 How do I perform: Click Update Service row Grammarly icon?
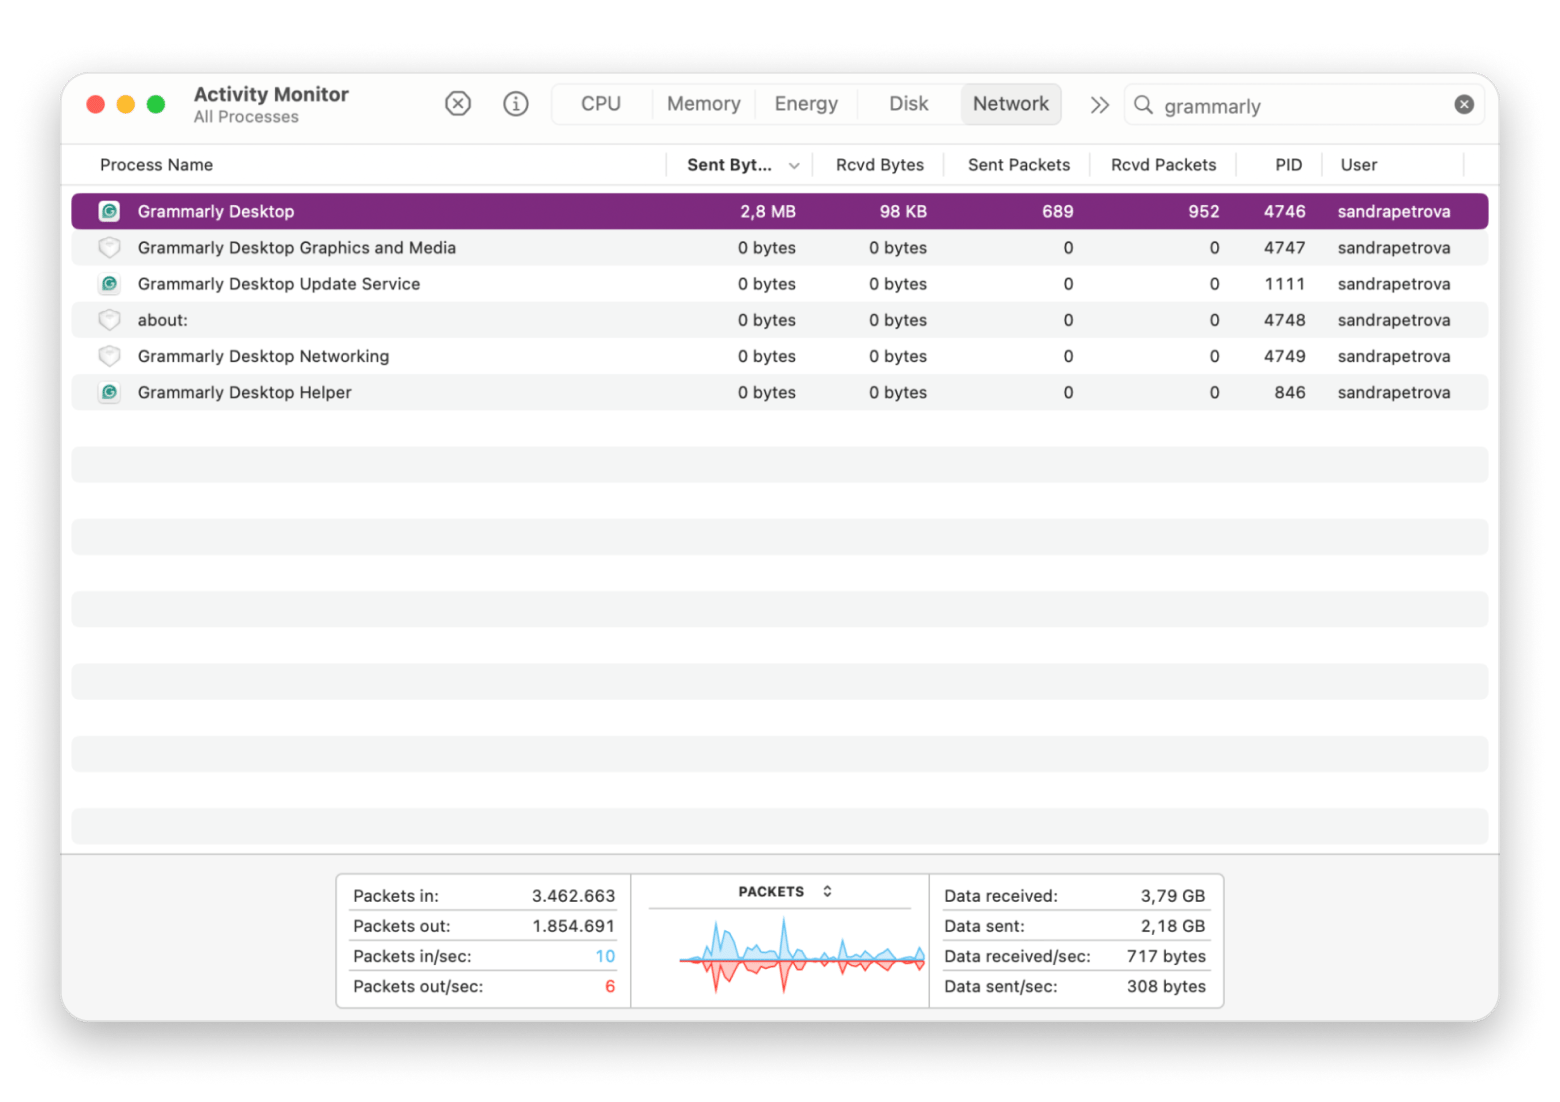click(x=109, y=284)
